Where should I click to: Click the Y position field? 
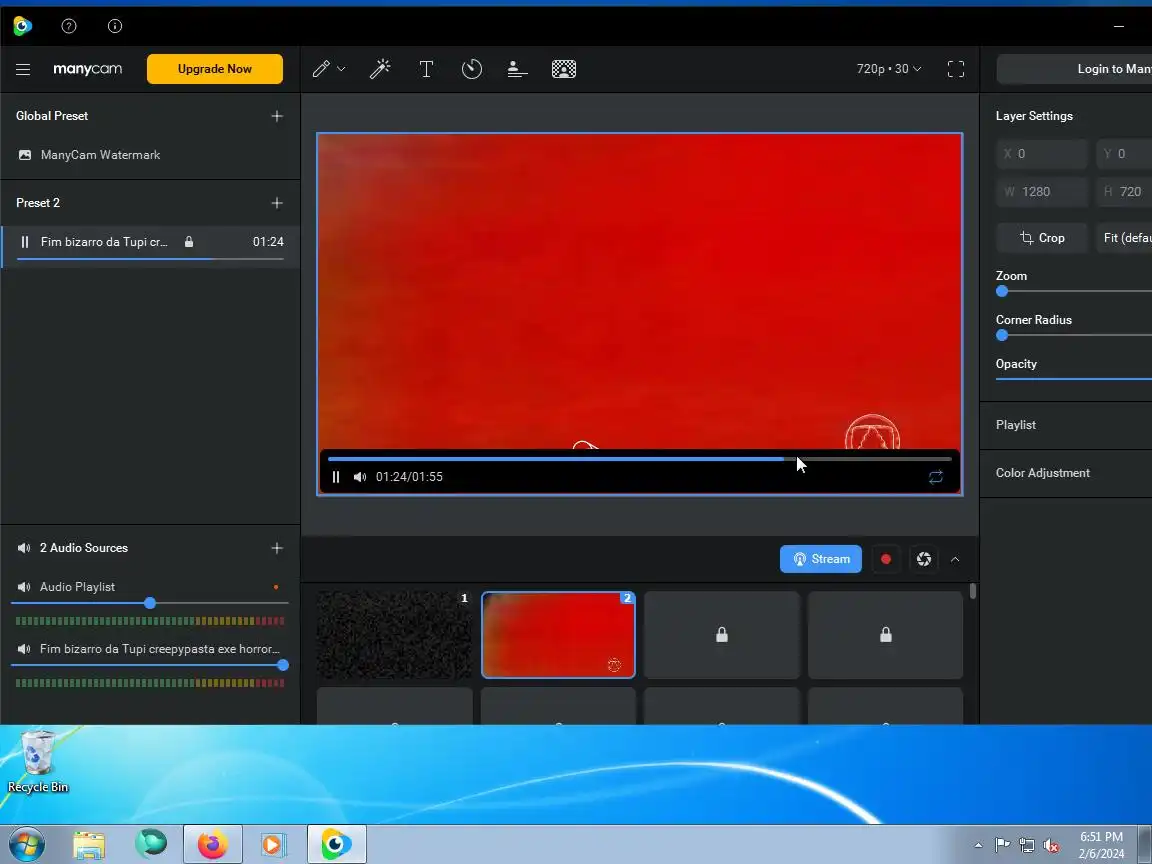tap(1124, 154)
